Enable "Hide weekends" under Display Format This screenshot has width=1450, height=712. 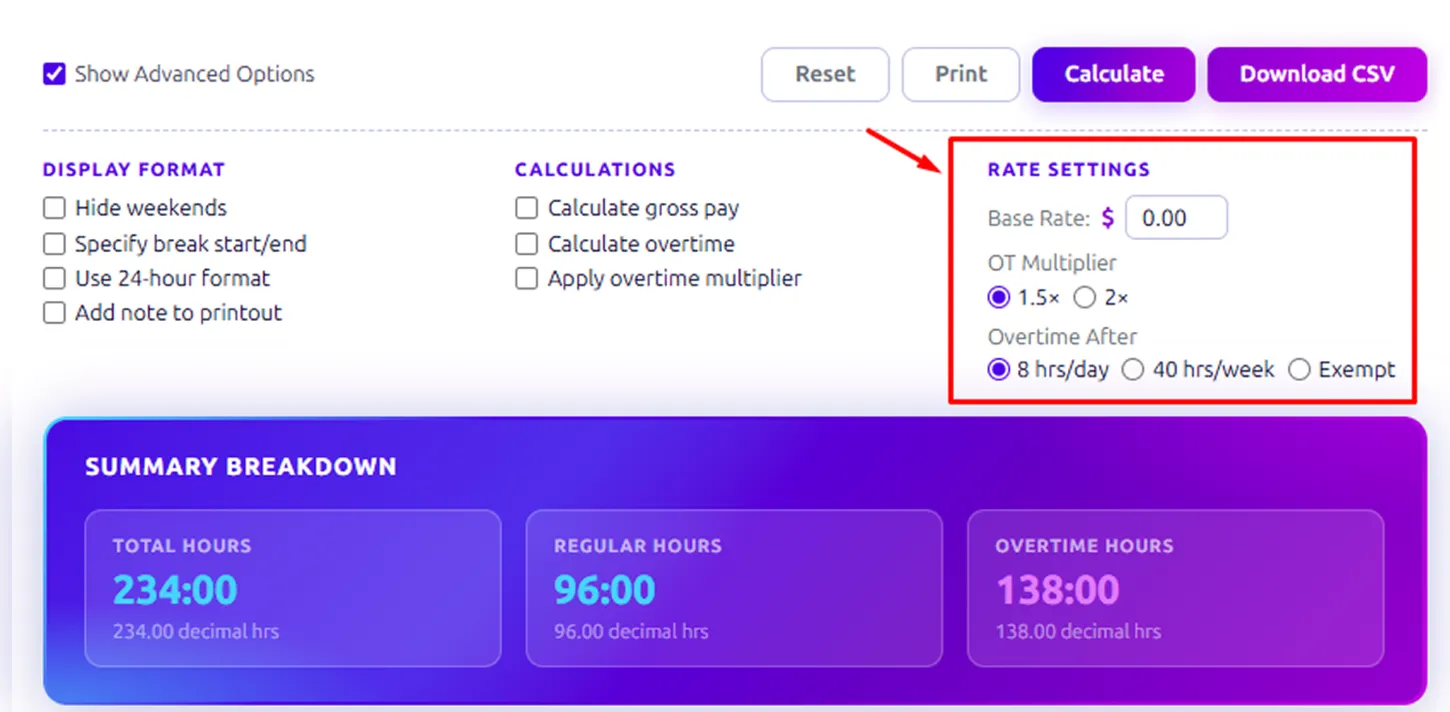click(54, 208)
